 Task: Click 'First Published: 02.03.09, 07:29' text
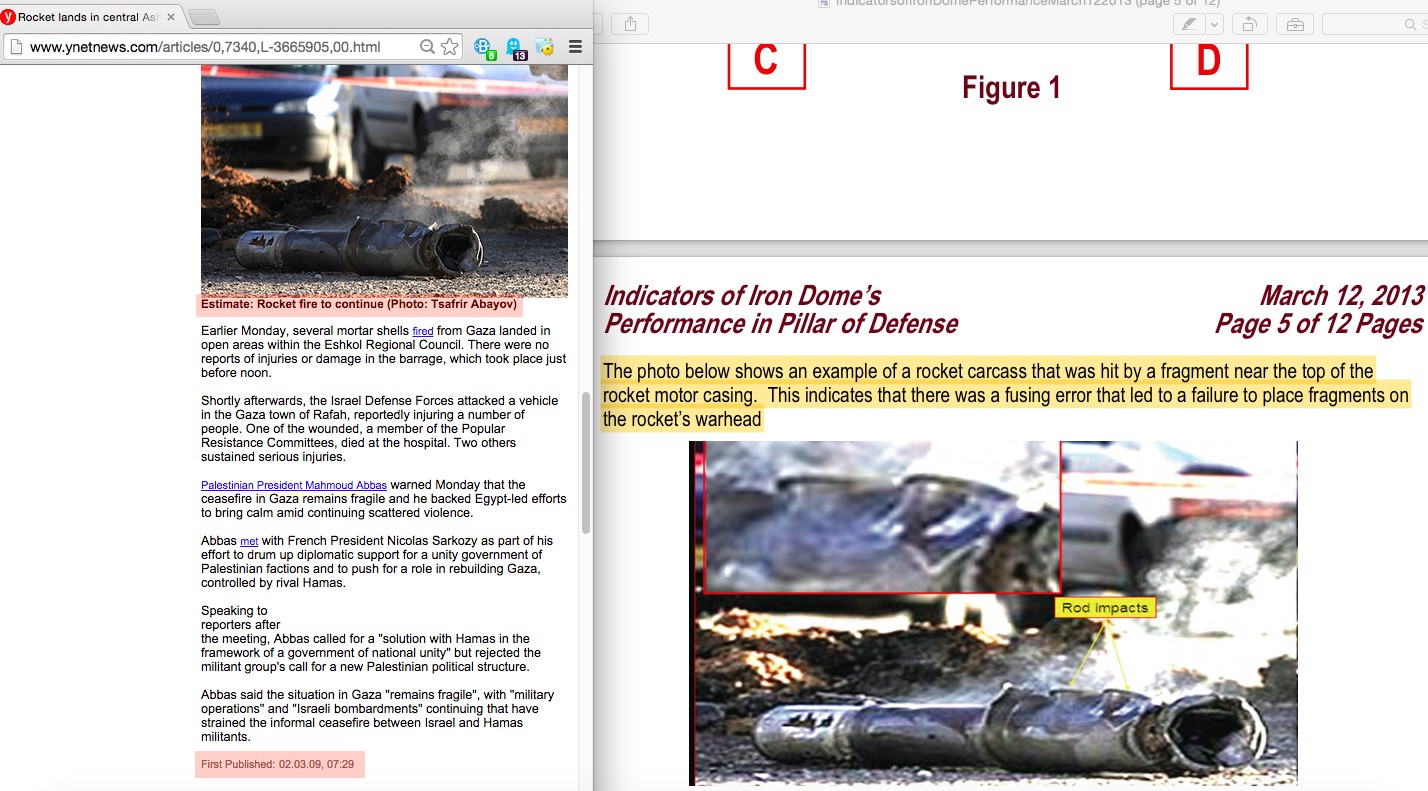[278, 764]
